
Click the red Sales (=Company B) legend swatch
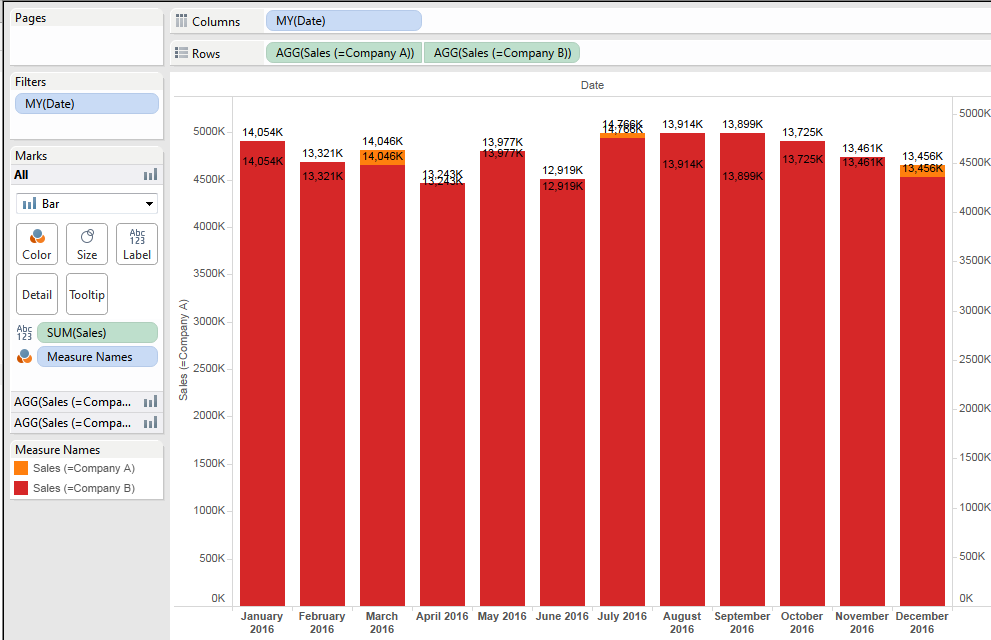(x=21, y=488)
